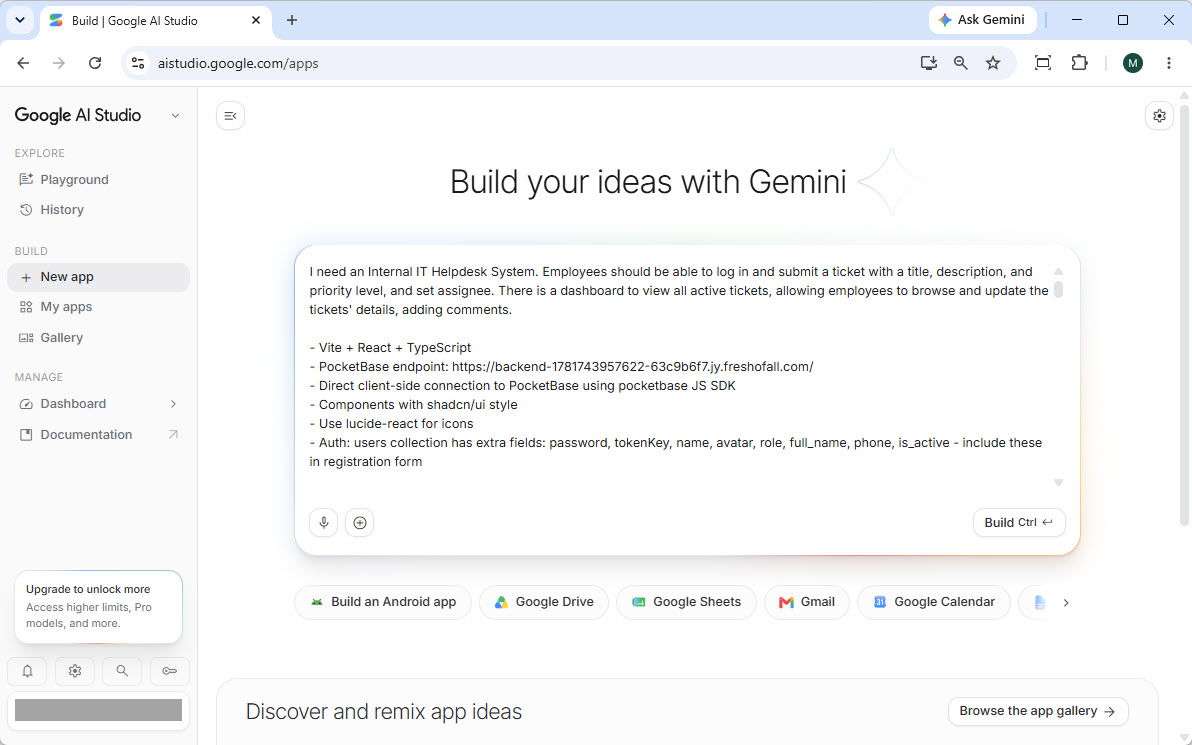Image resolution: width=1192 pixels, height=745 pixels.
Task: Open Gallery in the sidebar
Action: point(98,338)
